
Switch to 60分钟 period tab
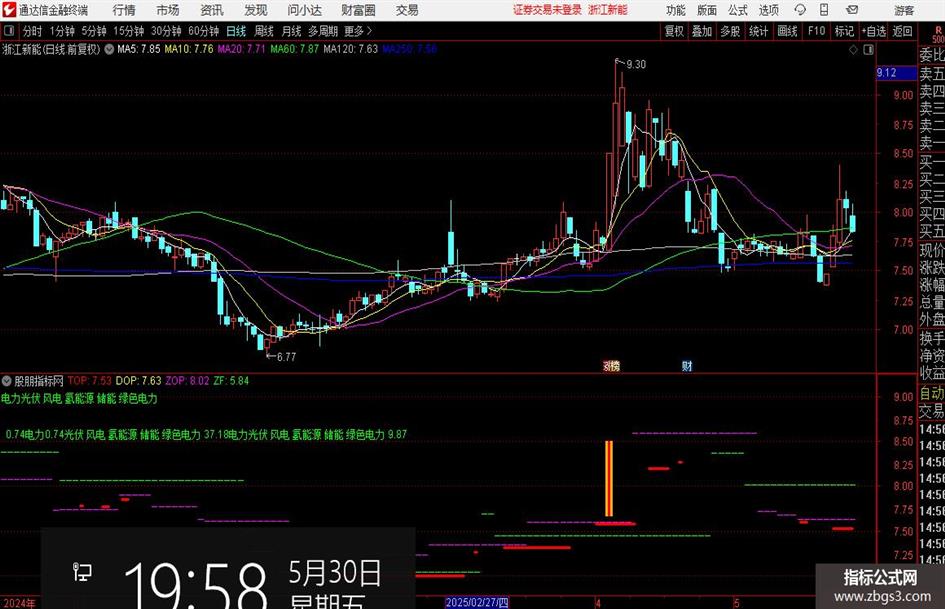(204, 31)
